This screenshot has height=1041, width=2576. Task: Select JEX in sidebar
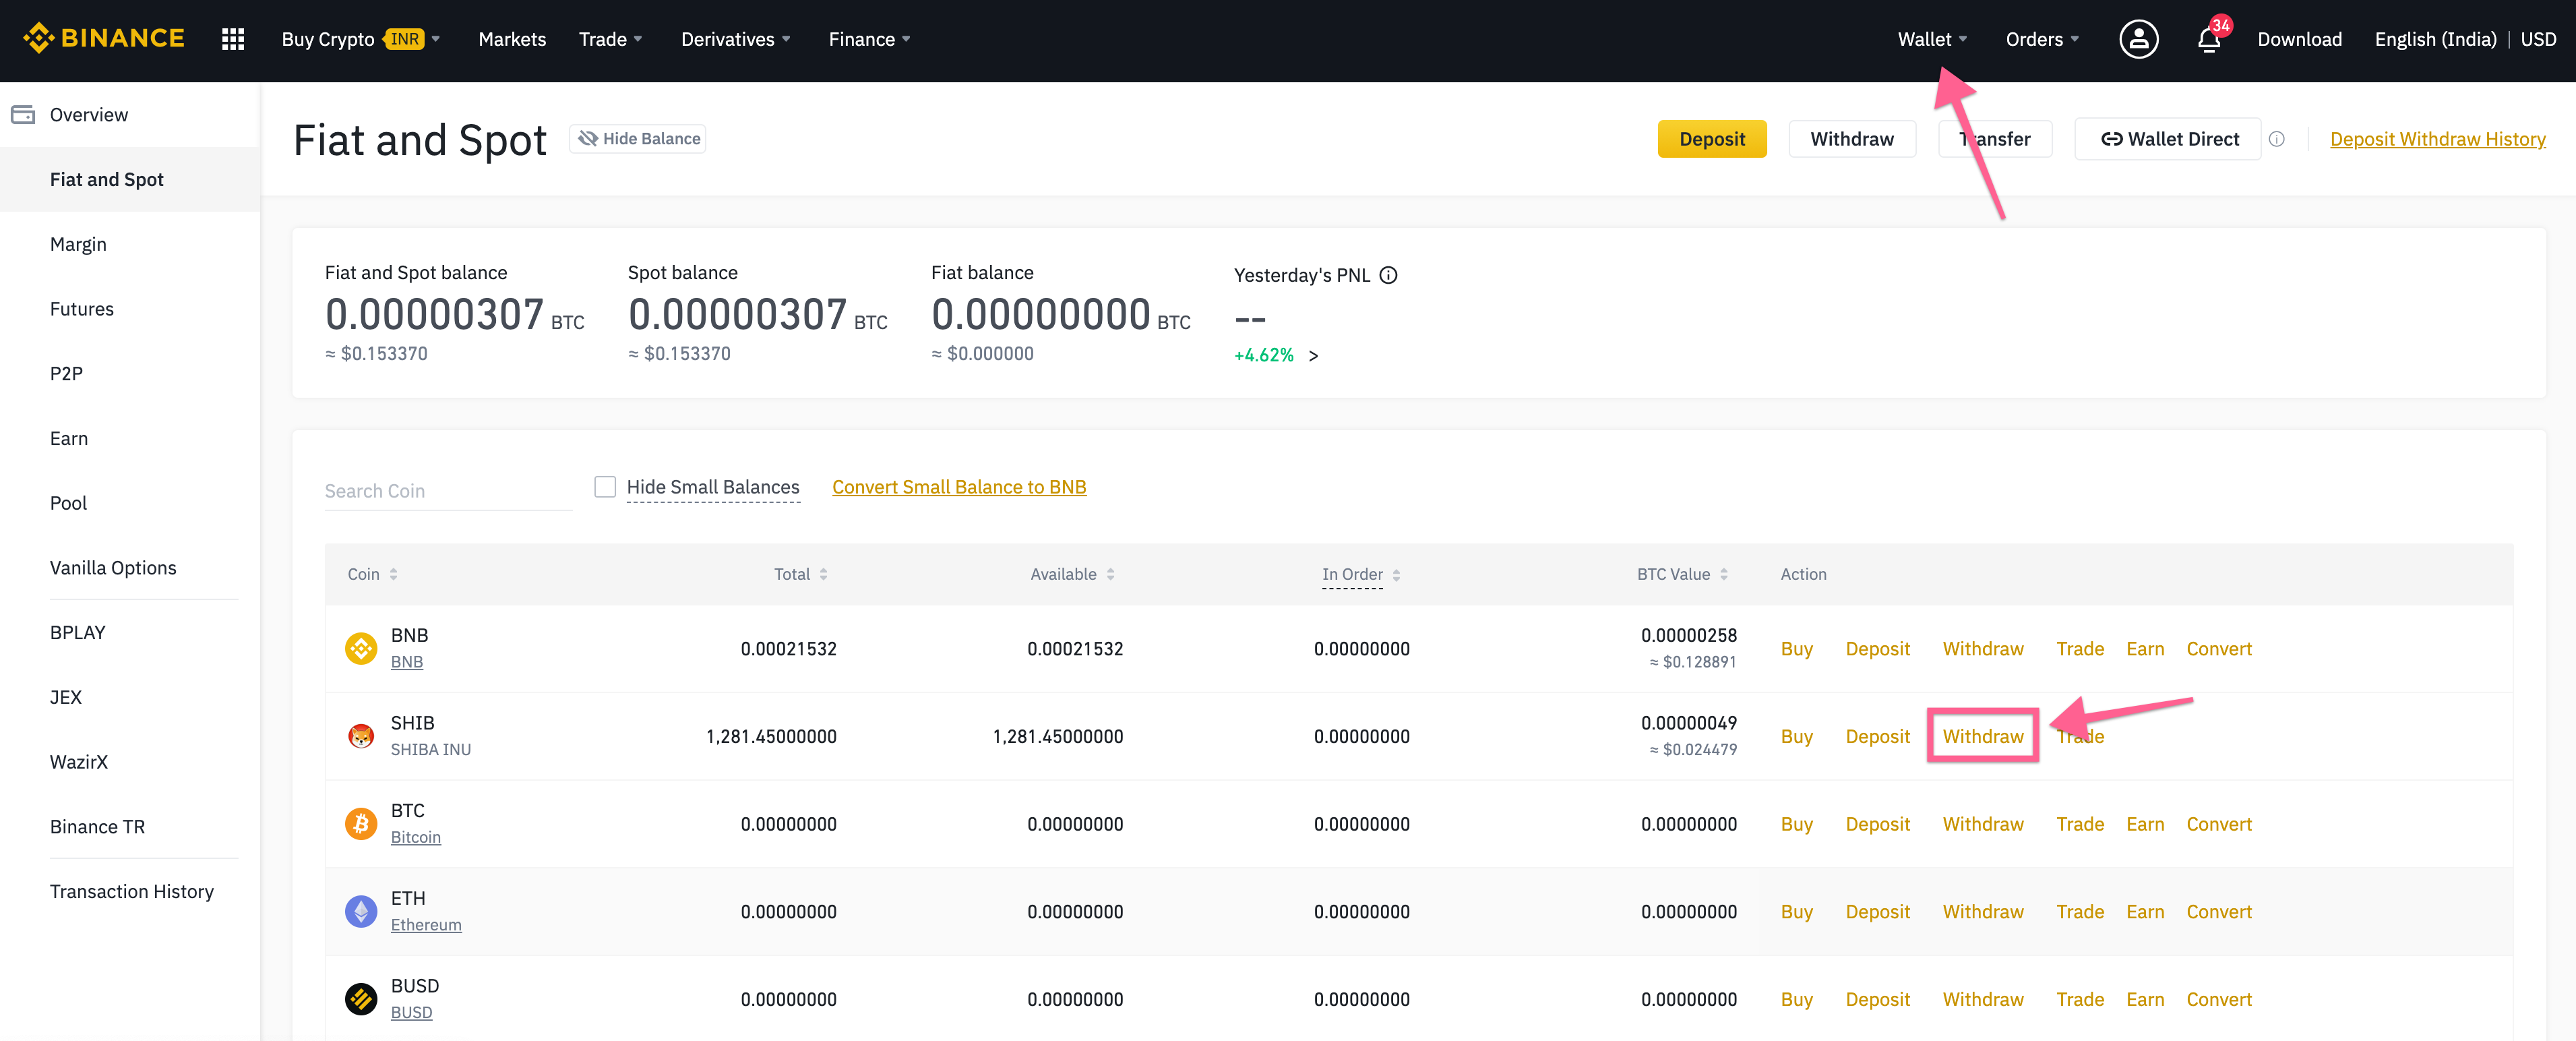tap(66, 697)
